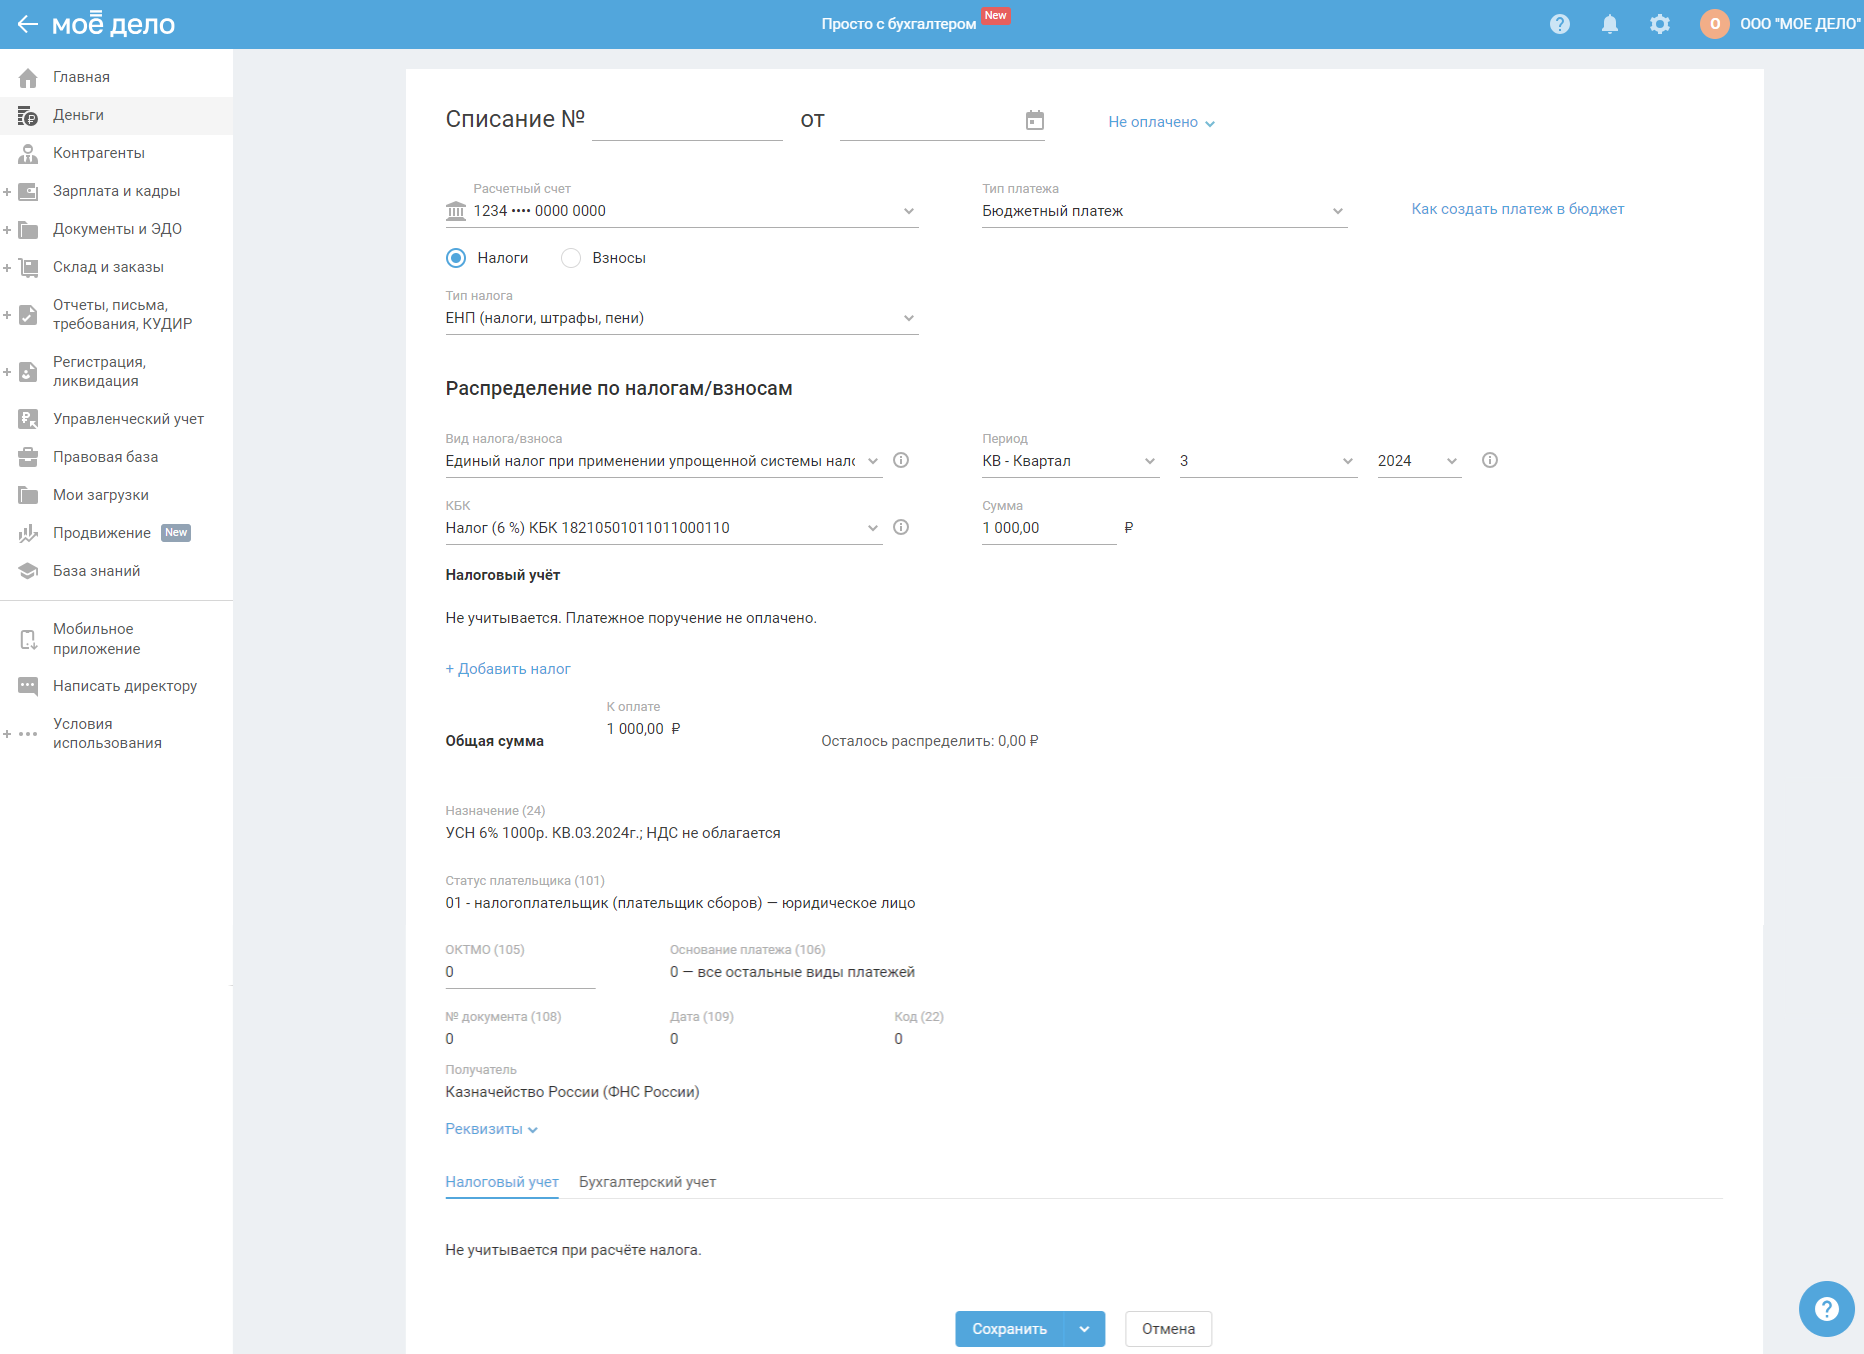1864x1354 pixels.
Task: Click the База знаний graduation cap icon
Action: click(x=28, y=571)
